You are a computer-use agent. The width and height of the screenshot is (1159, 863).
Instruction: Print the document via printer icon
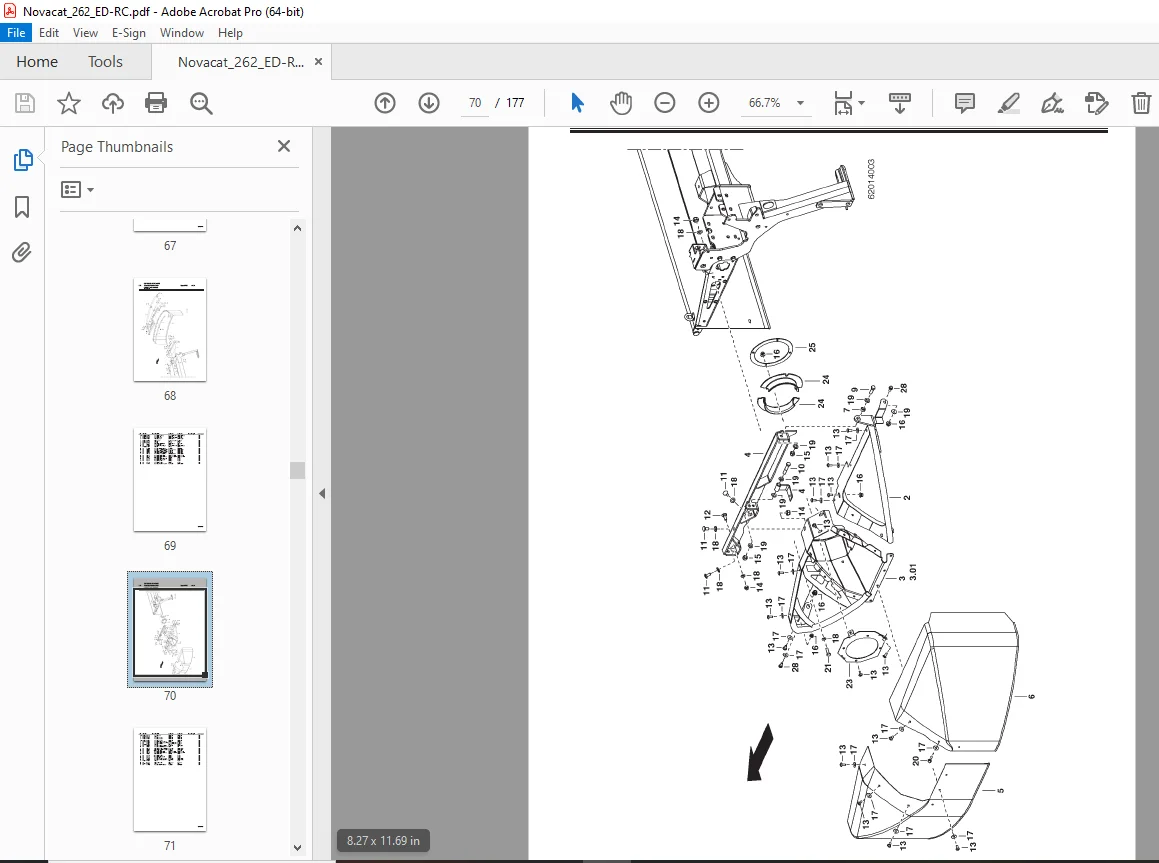pyautogui.click(x=156, y=103)
